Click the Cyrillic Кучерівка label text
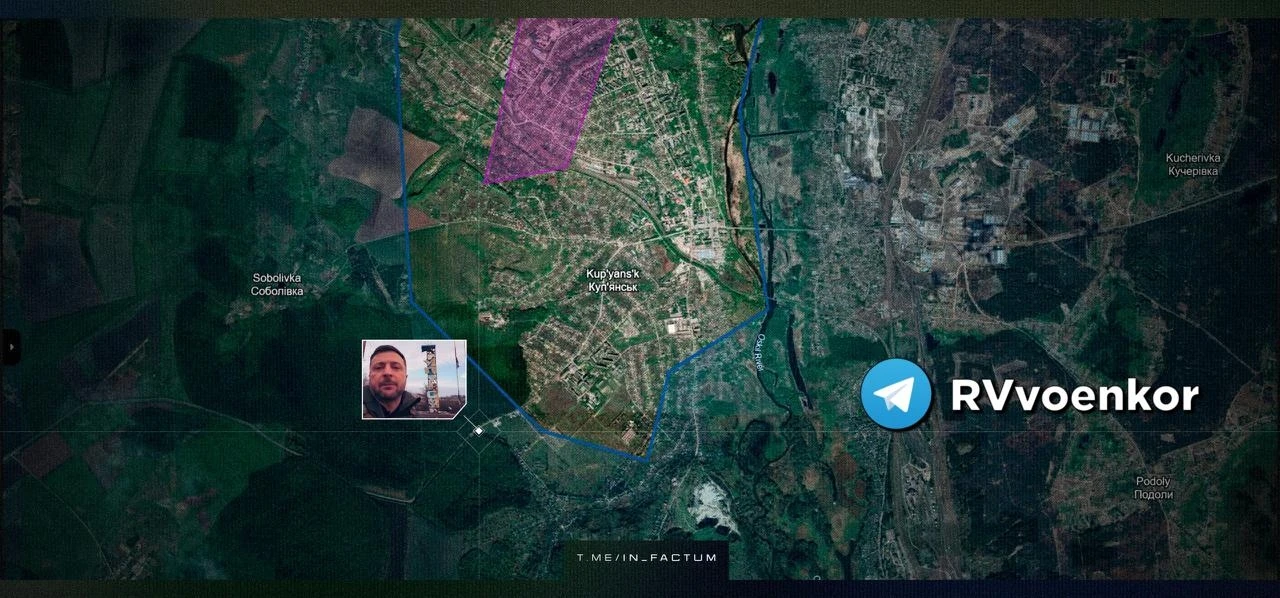This screenshot has height=598, width=1280. click(1193, 171)
